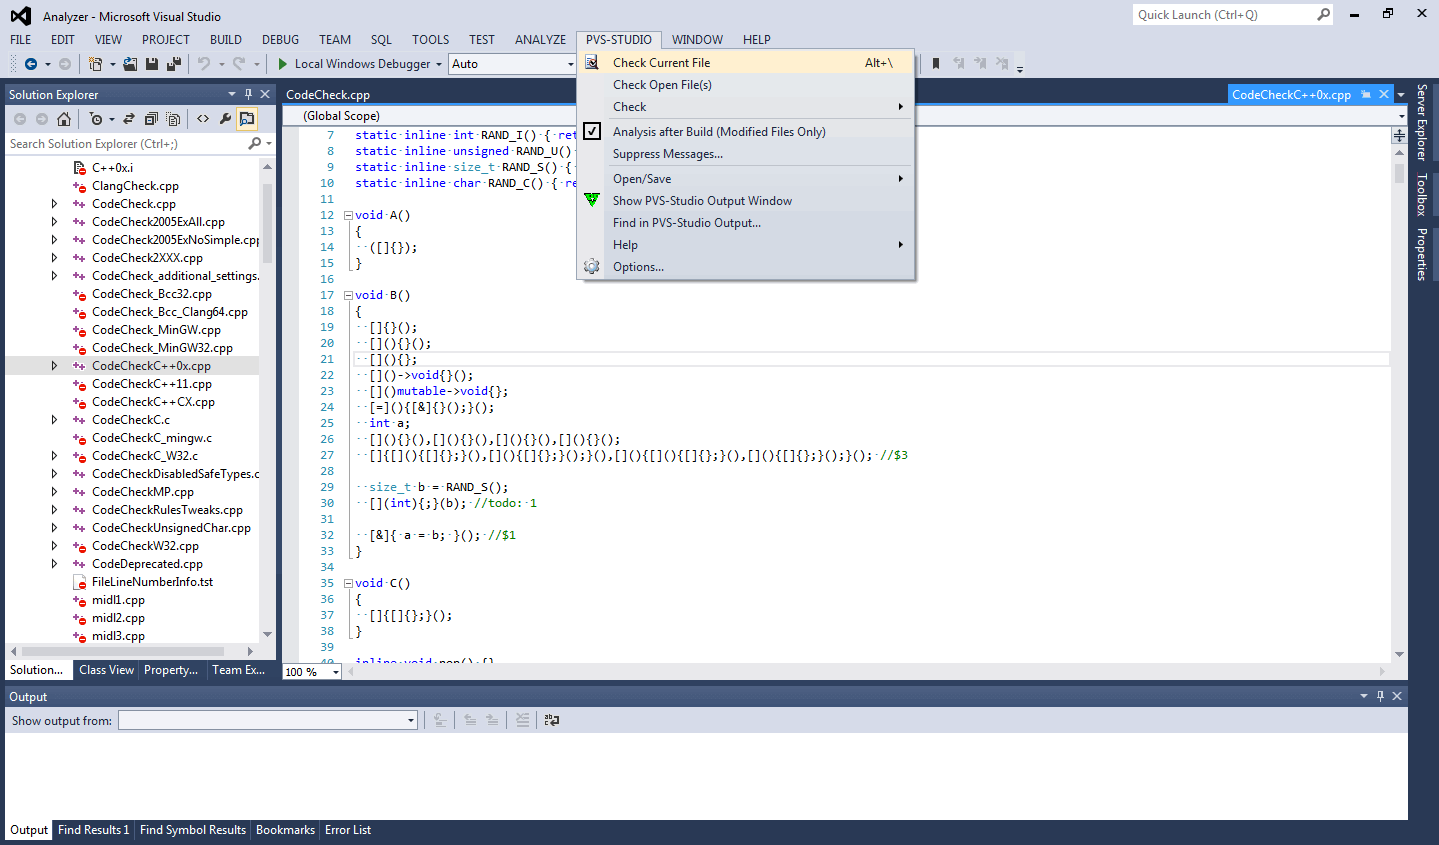Click the Open File toolbar icon
The height and width of the screenshot is (845, 1439).
click(x=130, y=64)
